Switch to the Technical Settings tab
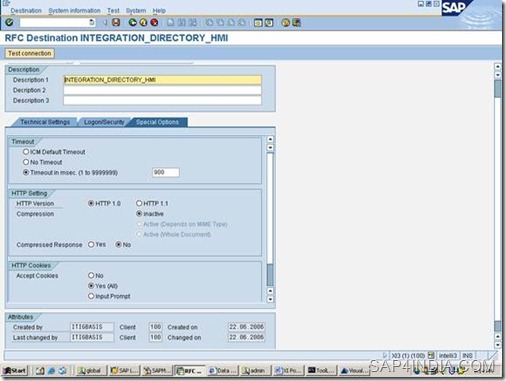This screenshot has width=506, height=381. [x=45, y=122]
